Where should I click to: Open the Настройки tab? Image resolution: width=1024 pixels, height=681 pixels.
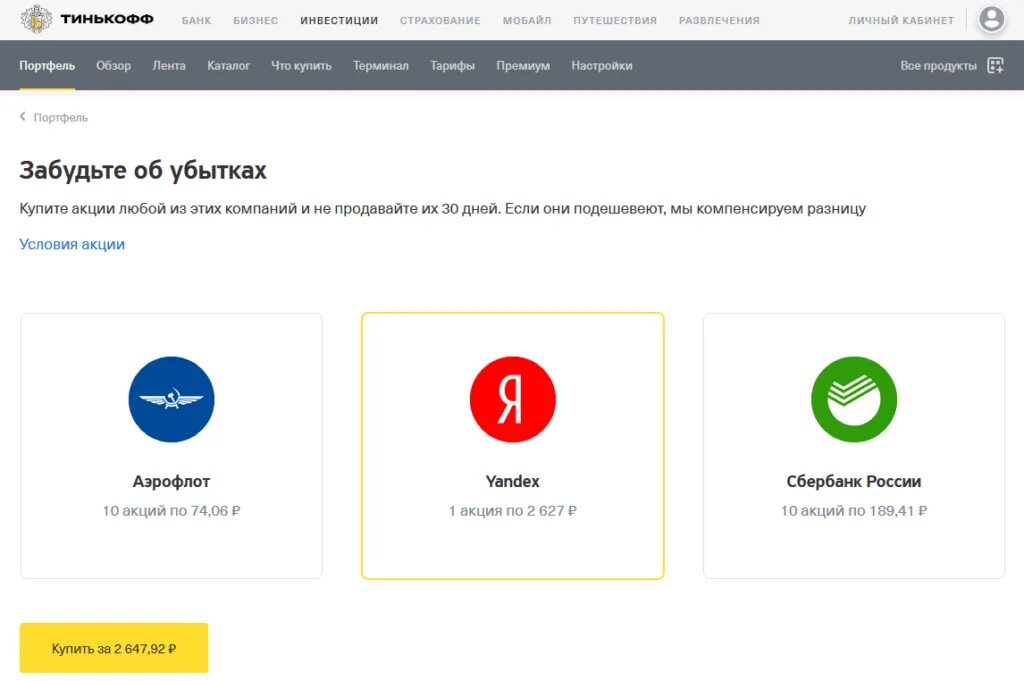point(602,65)
